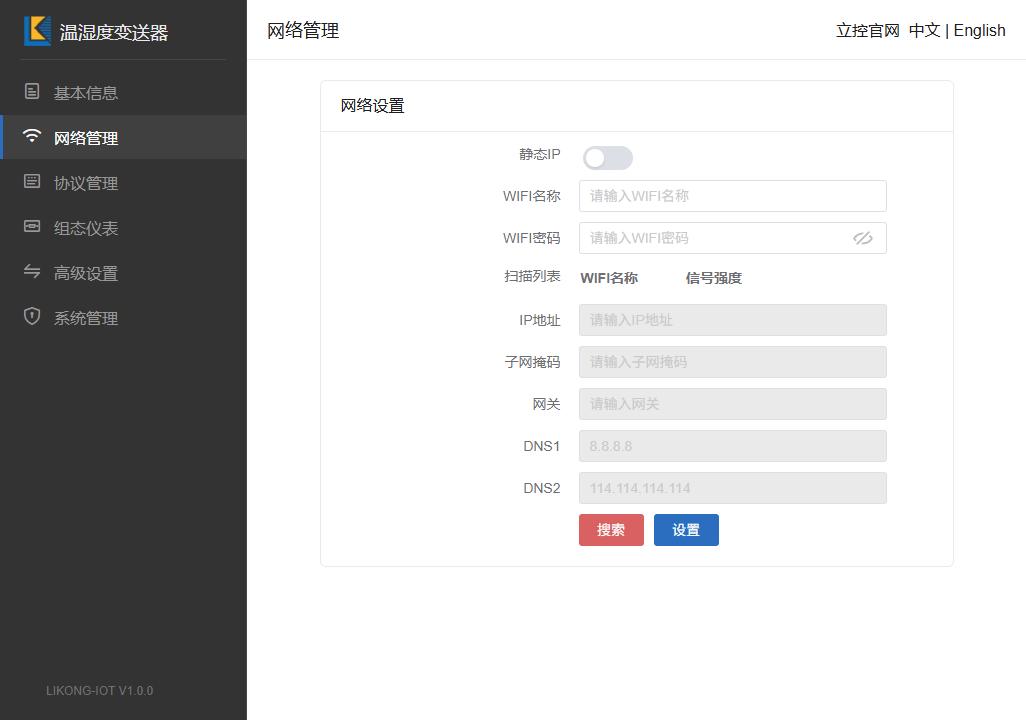Click the LIKONG-IOT V1.0.0 version text
The height and width of the screenshot is (720, 1026).
click(99, 691)
